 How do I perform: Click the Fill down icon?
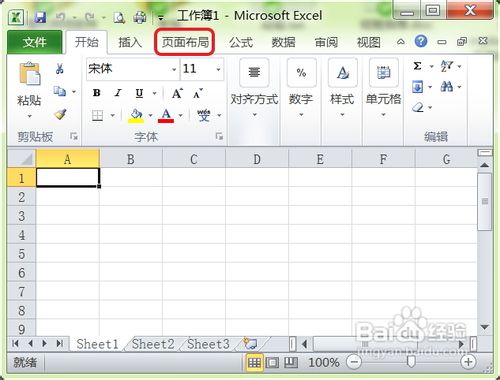pos(418,87)
